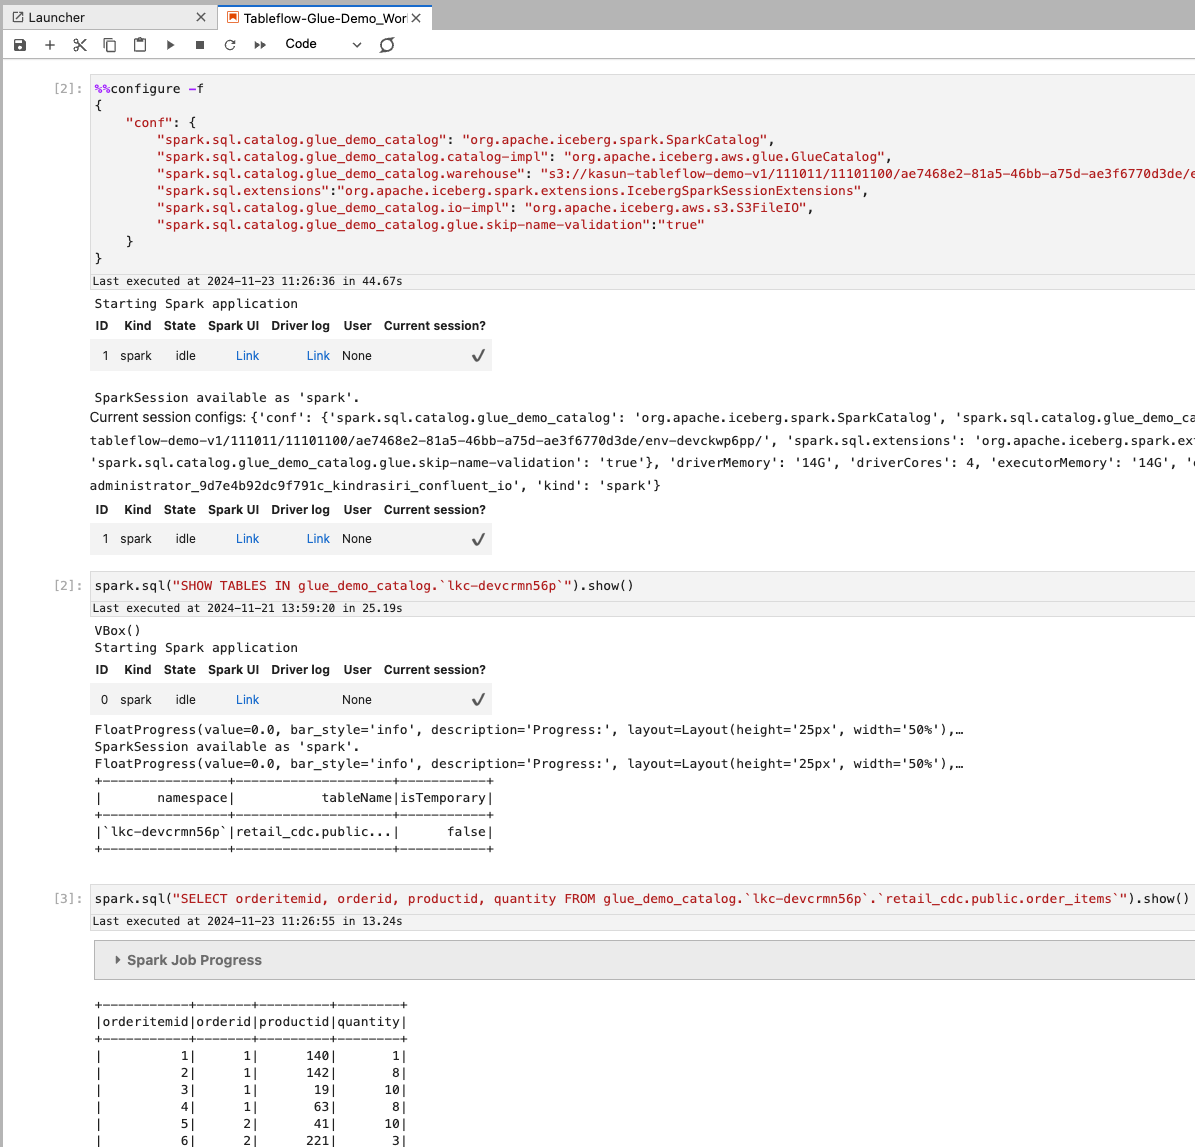Cut the selected cell with scissors icon
Screen dimensions: 1195x1147
tap(80, 45)
